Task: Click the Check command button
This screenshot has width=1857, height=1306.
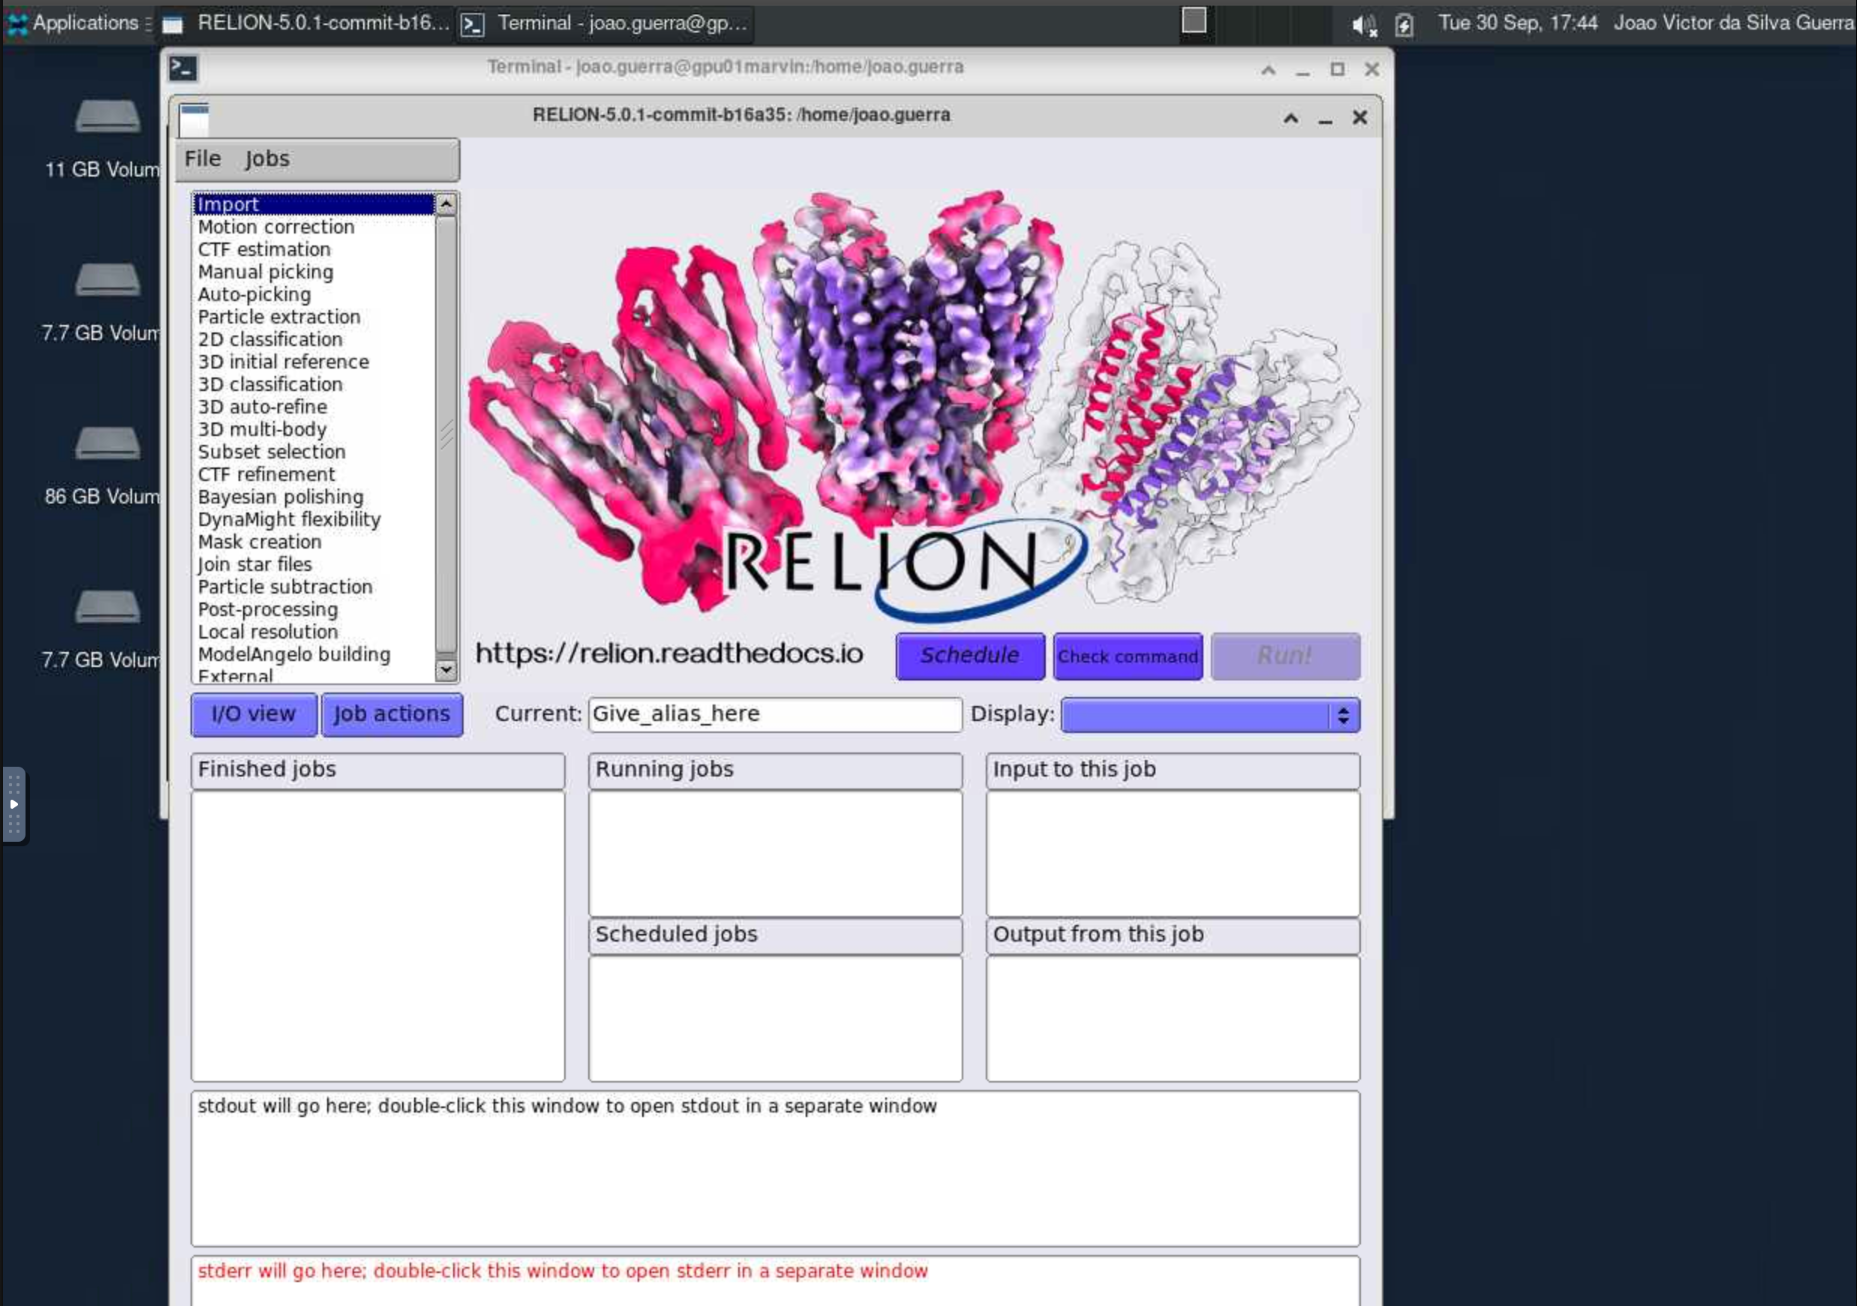Action: point(1127,656)
